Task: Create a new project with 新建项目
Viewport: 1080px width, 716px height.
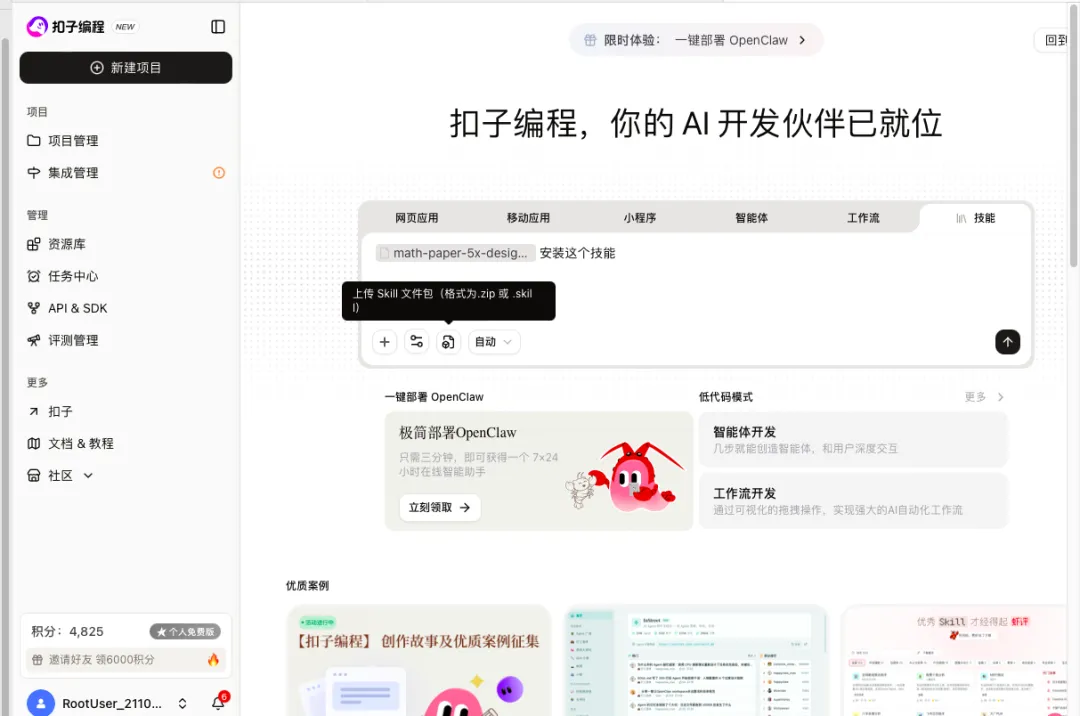Action: [x=125, y=67]
